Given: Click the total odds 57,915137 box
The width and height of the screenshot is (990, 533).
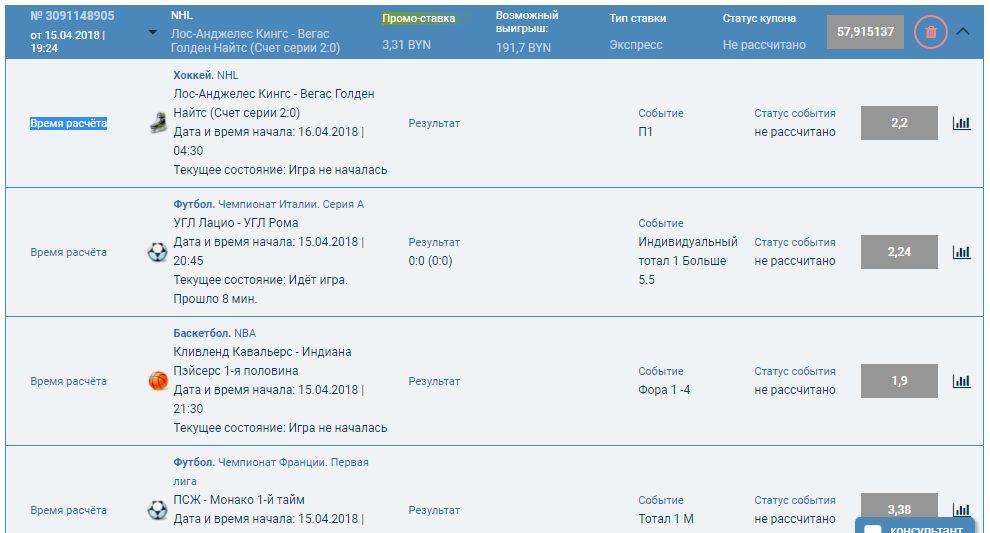Looking at the screenshot, I should 865,32.
